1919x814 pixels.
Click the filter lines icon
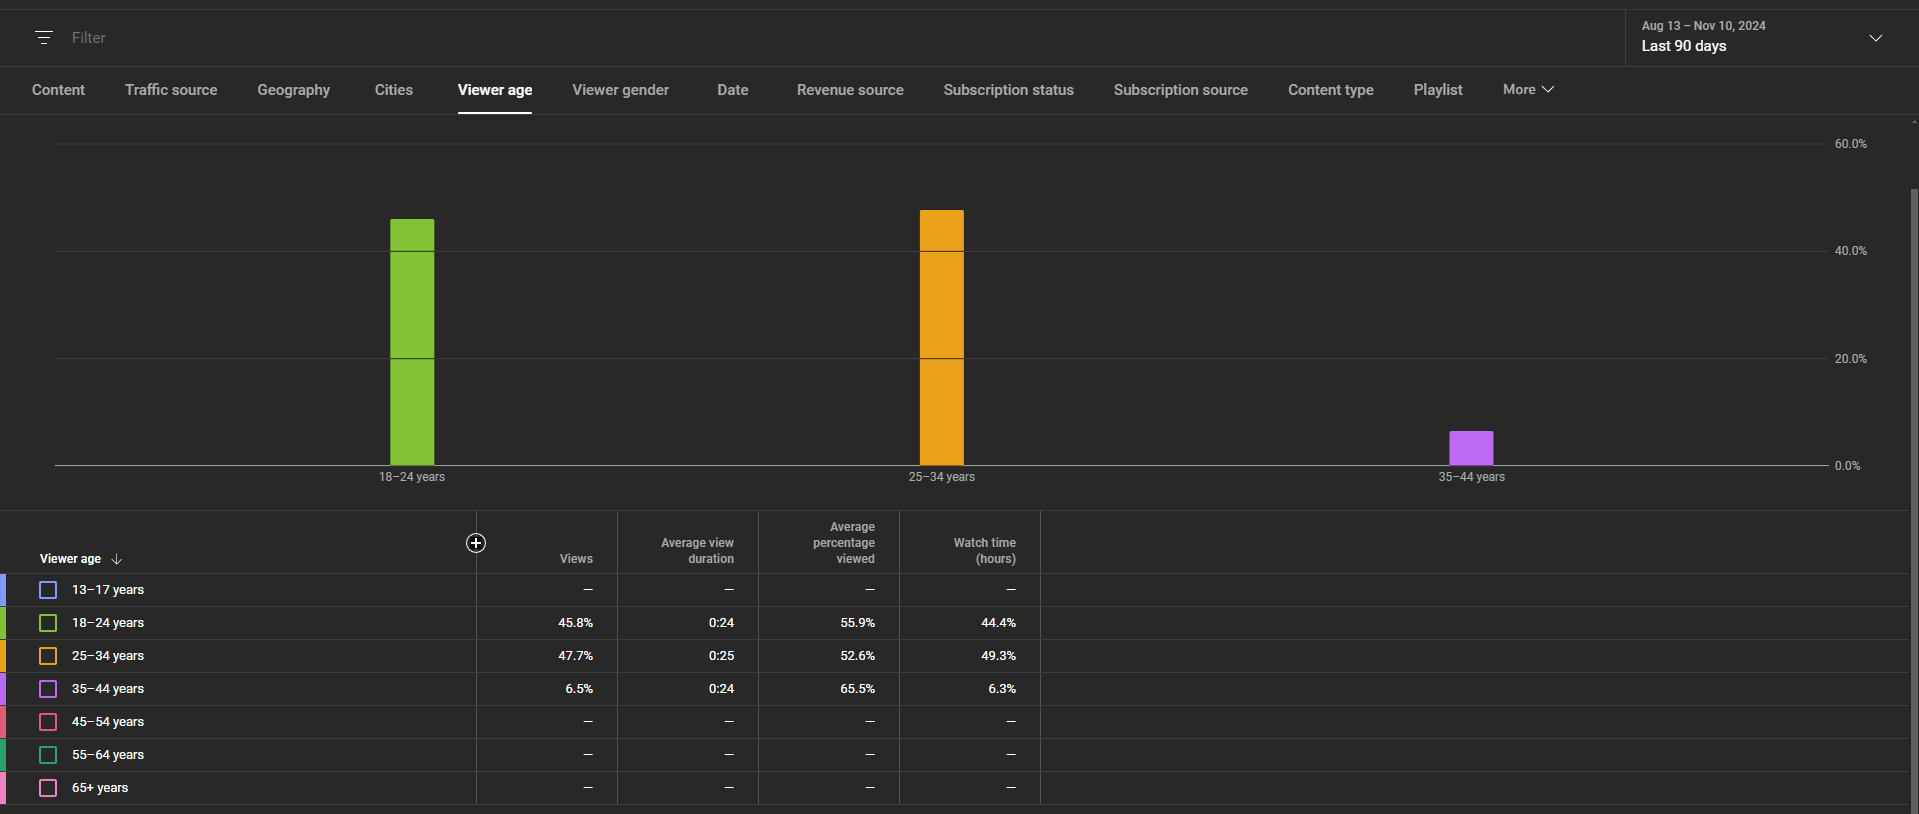click(43, 38)
